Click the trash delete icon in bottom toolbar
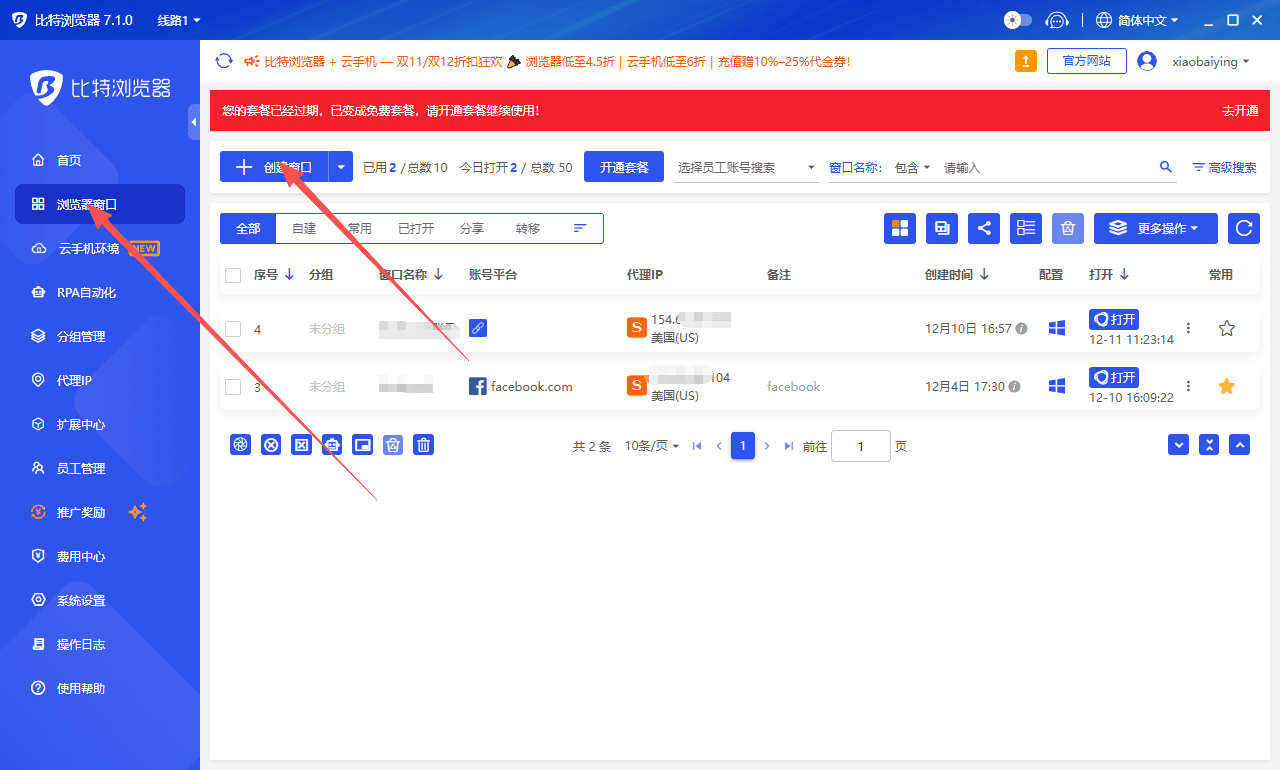 [x=424, y=445]
